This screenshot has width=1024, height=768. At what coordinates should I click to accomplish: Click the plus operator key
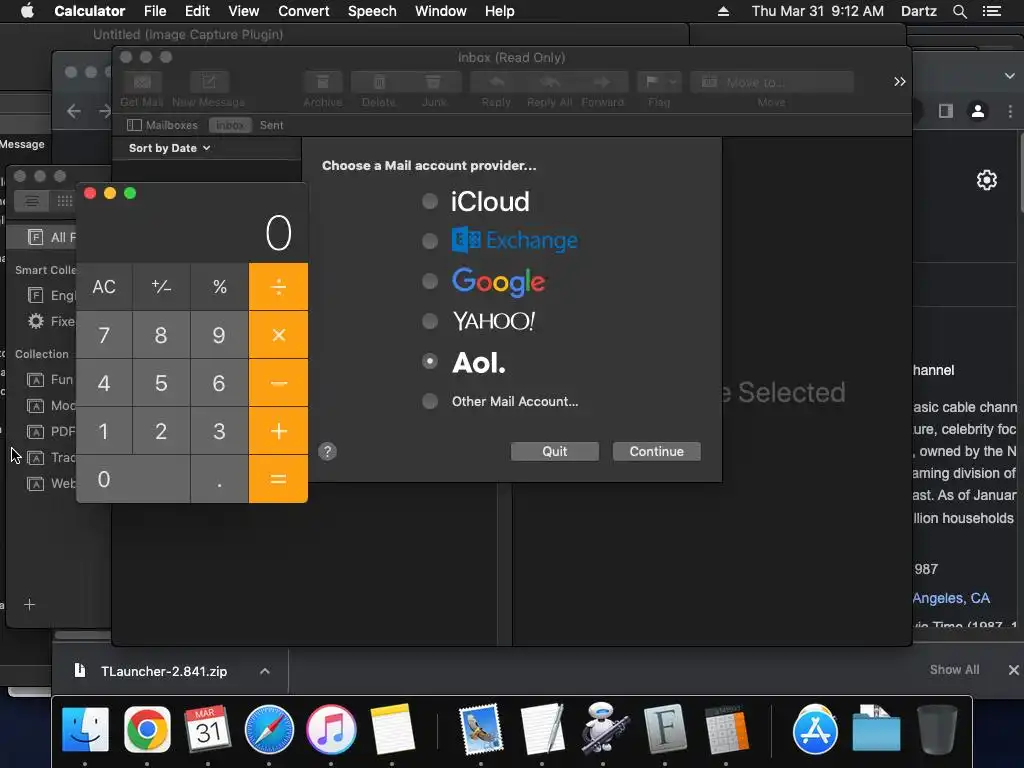tap(278, 431)
